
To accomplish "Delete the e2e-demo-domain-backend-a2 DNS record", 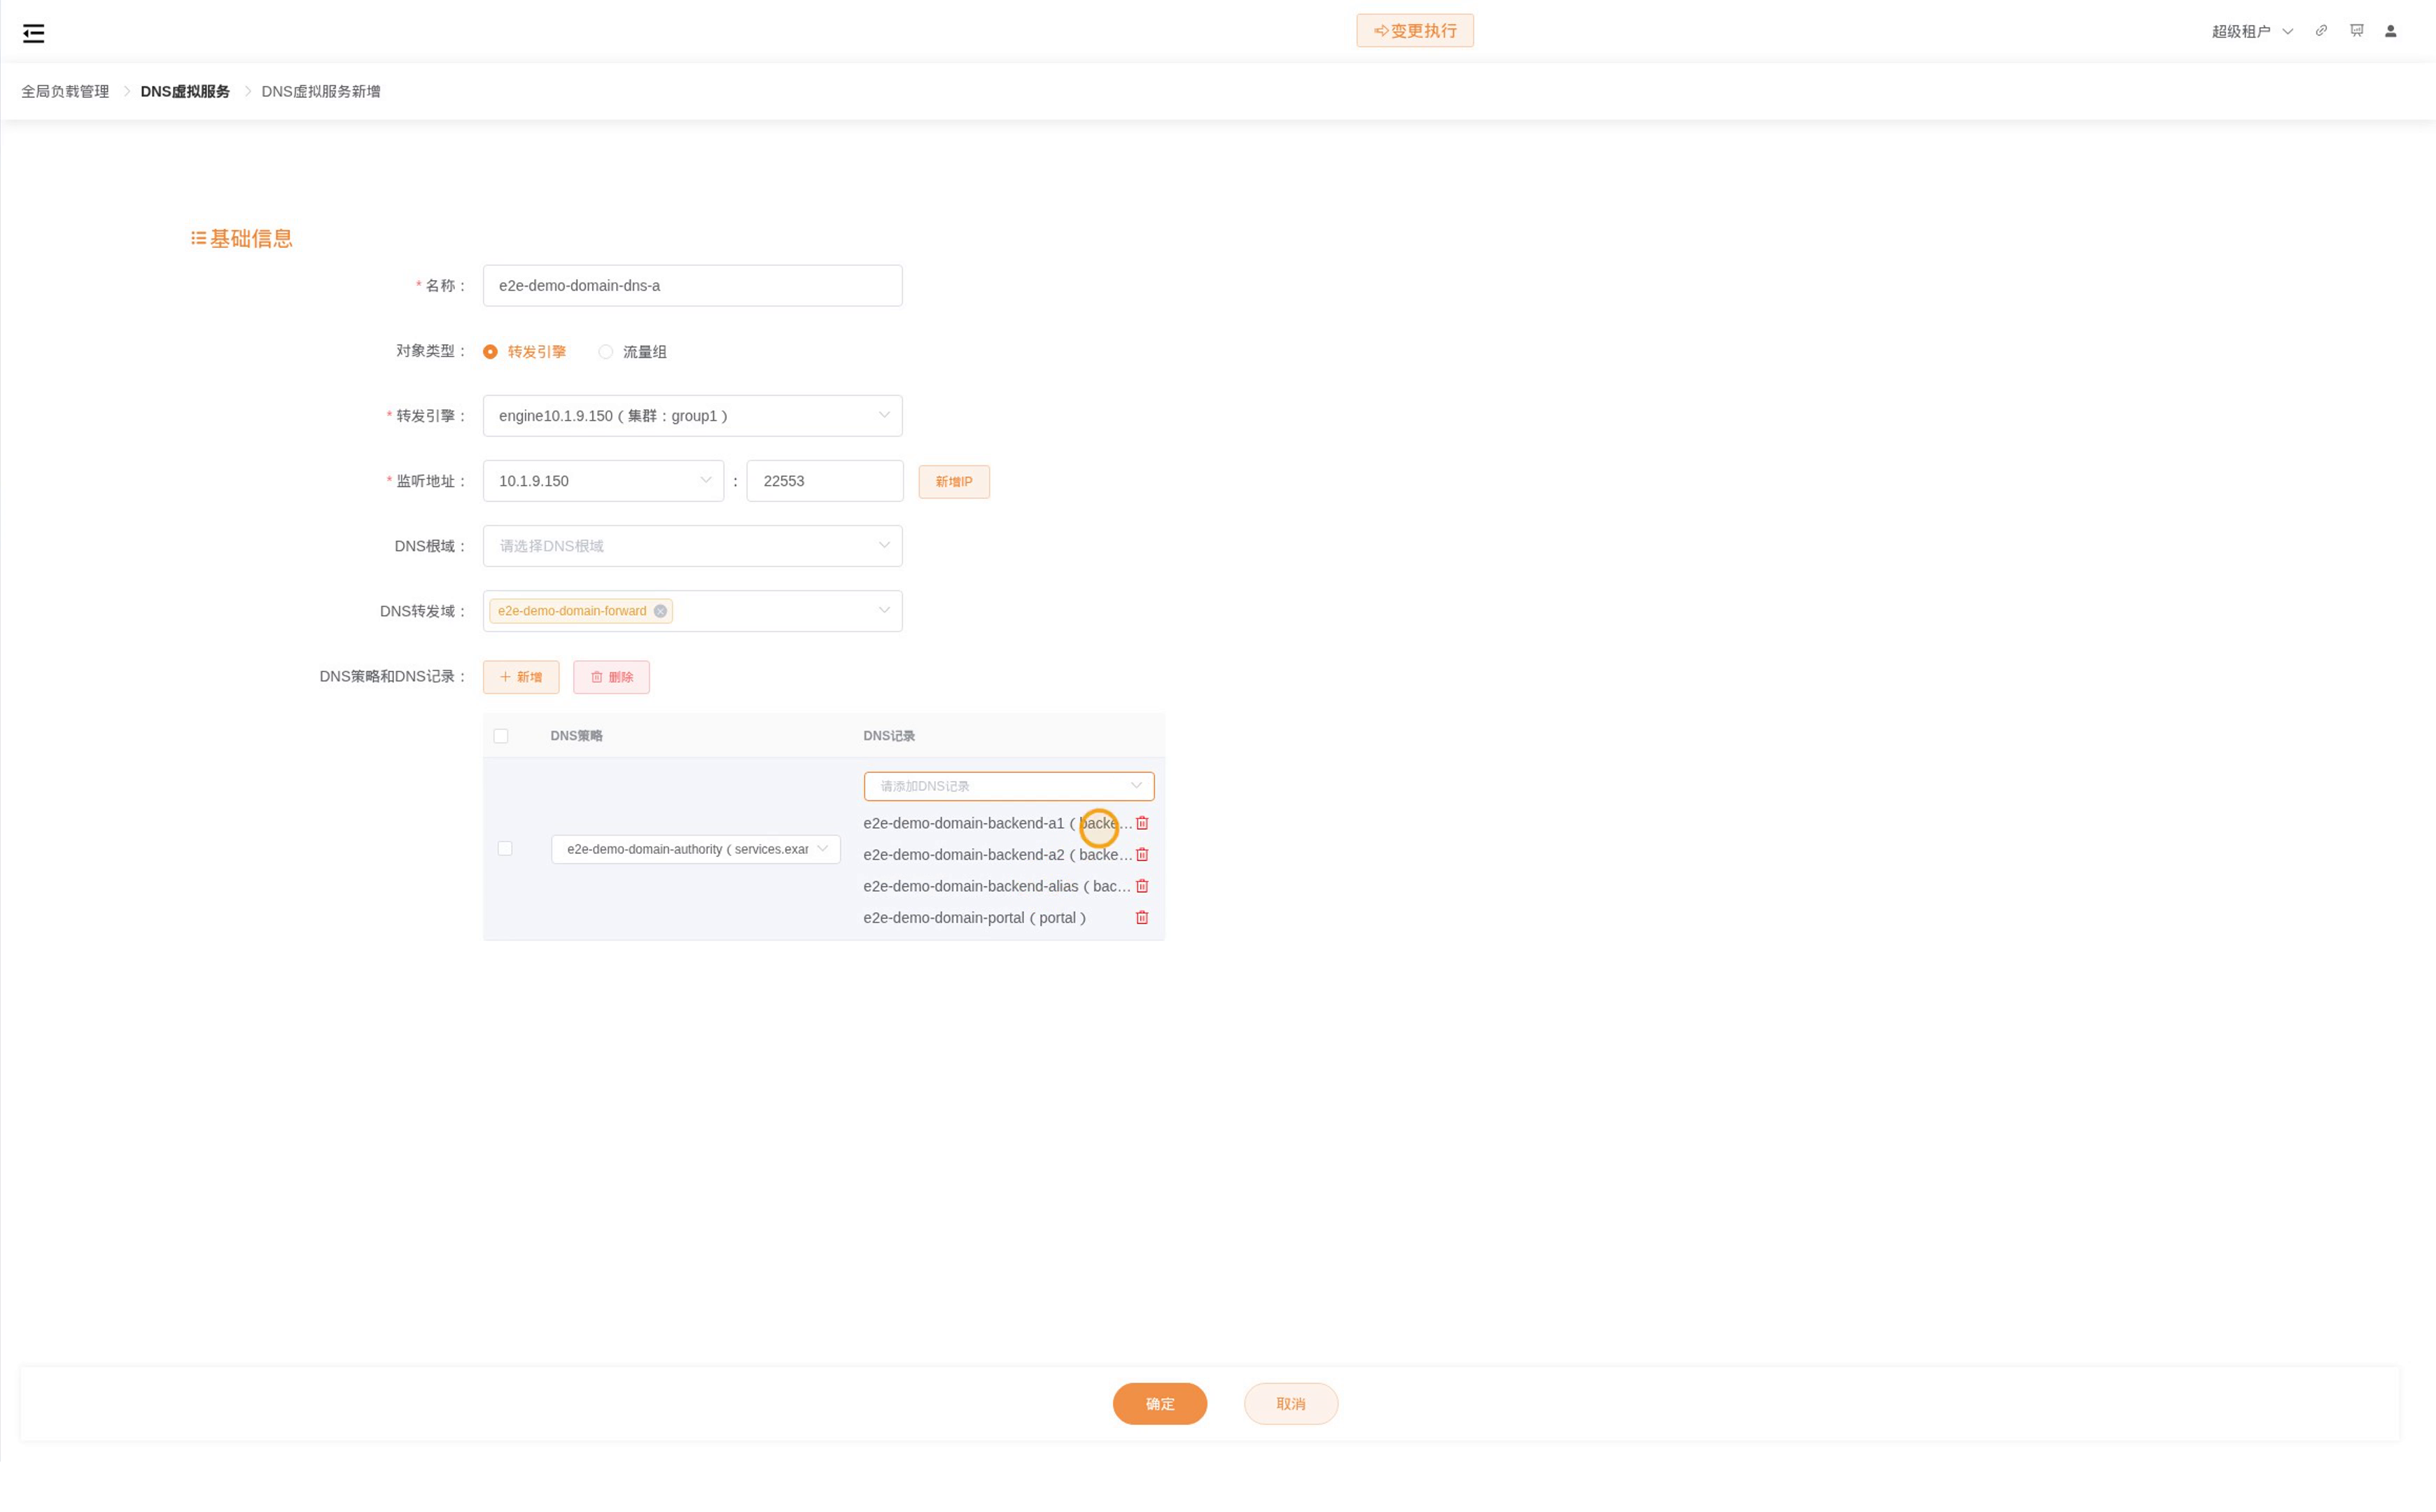I will (x=1142, y=855).
